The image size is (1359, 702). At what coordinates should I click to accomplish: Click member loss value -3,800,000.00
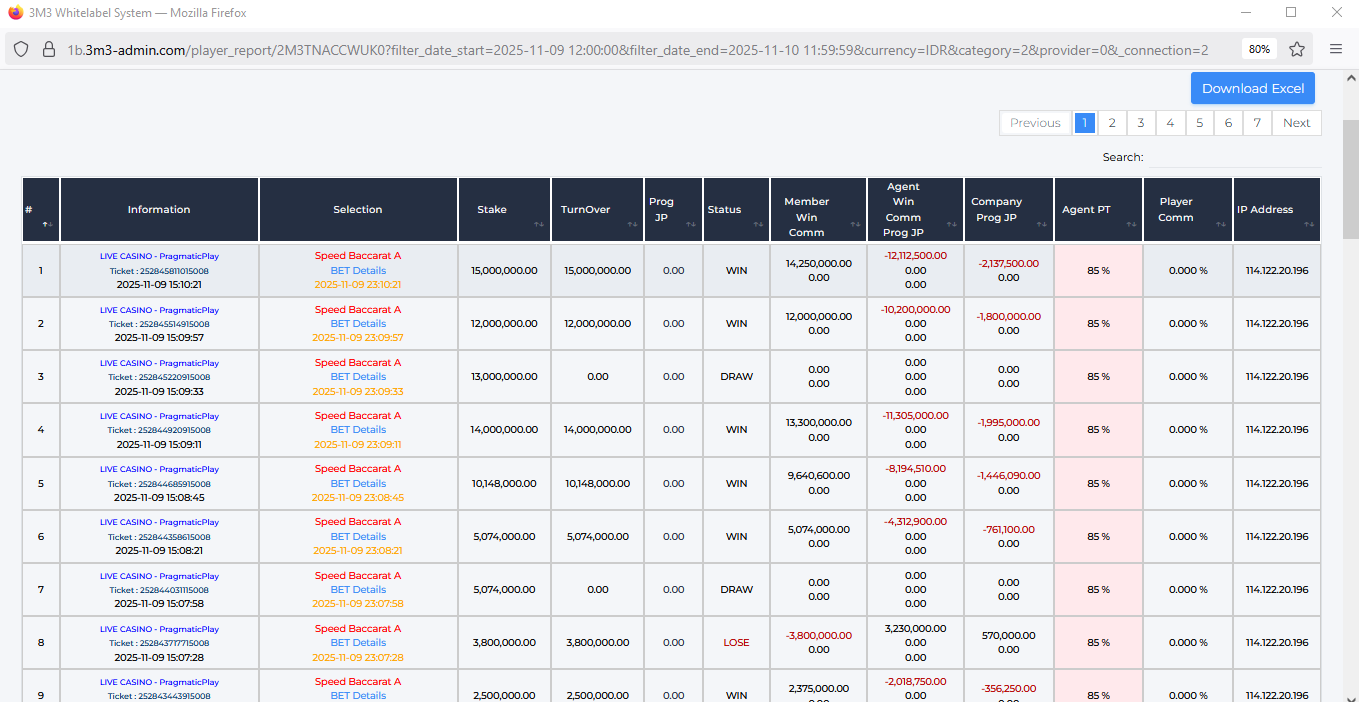point(818,636)
